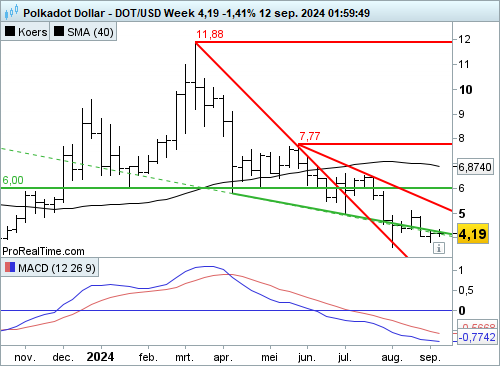The image size is (500, 366).
Task: Open the SMA (40) indicator settings
Action: [83, 32]
